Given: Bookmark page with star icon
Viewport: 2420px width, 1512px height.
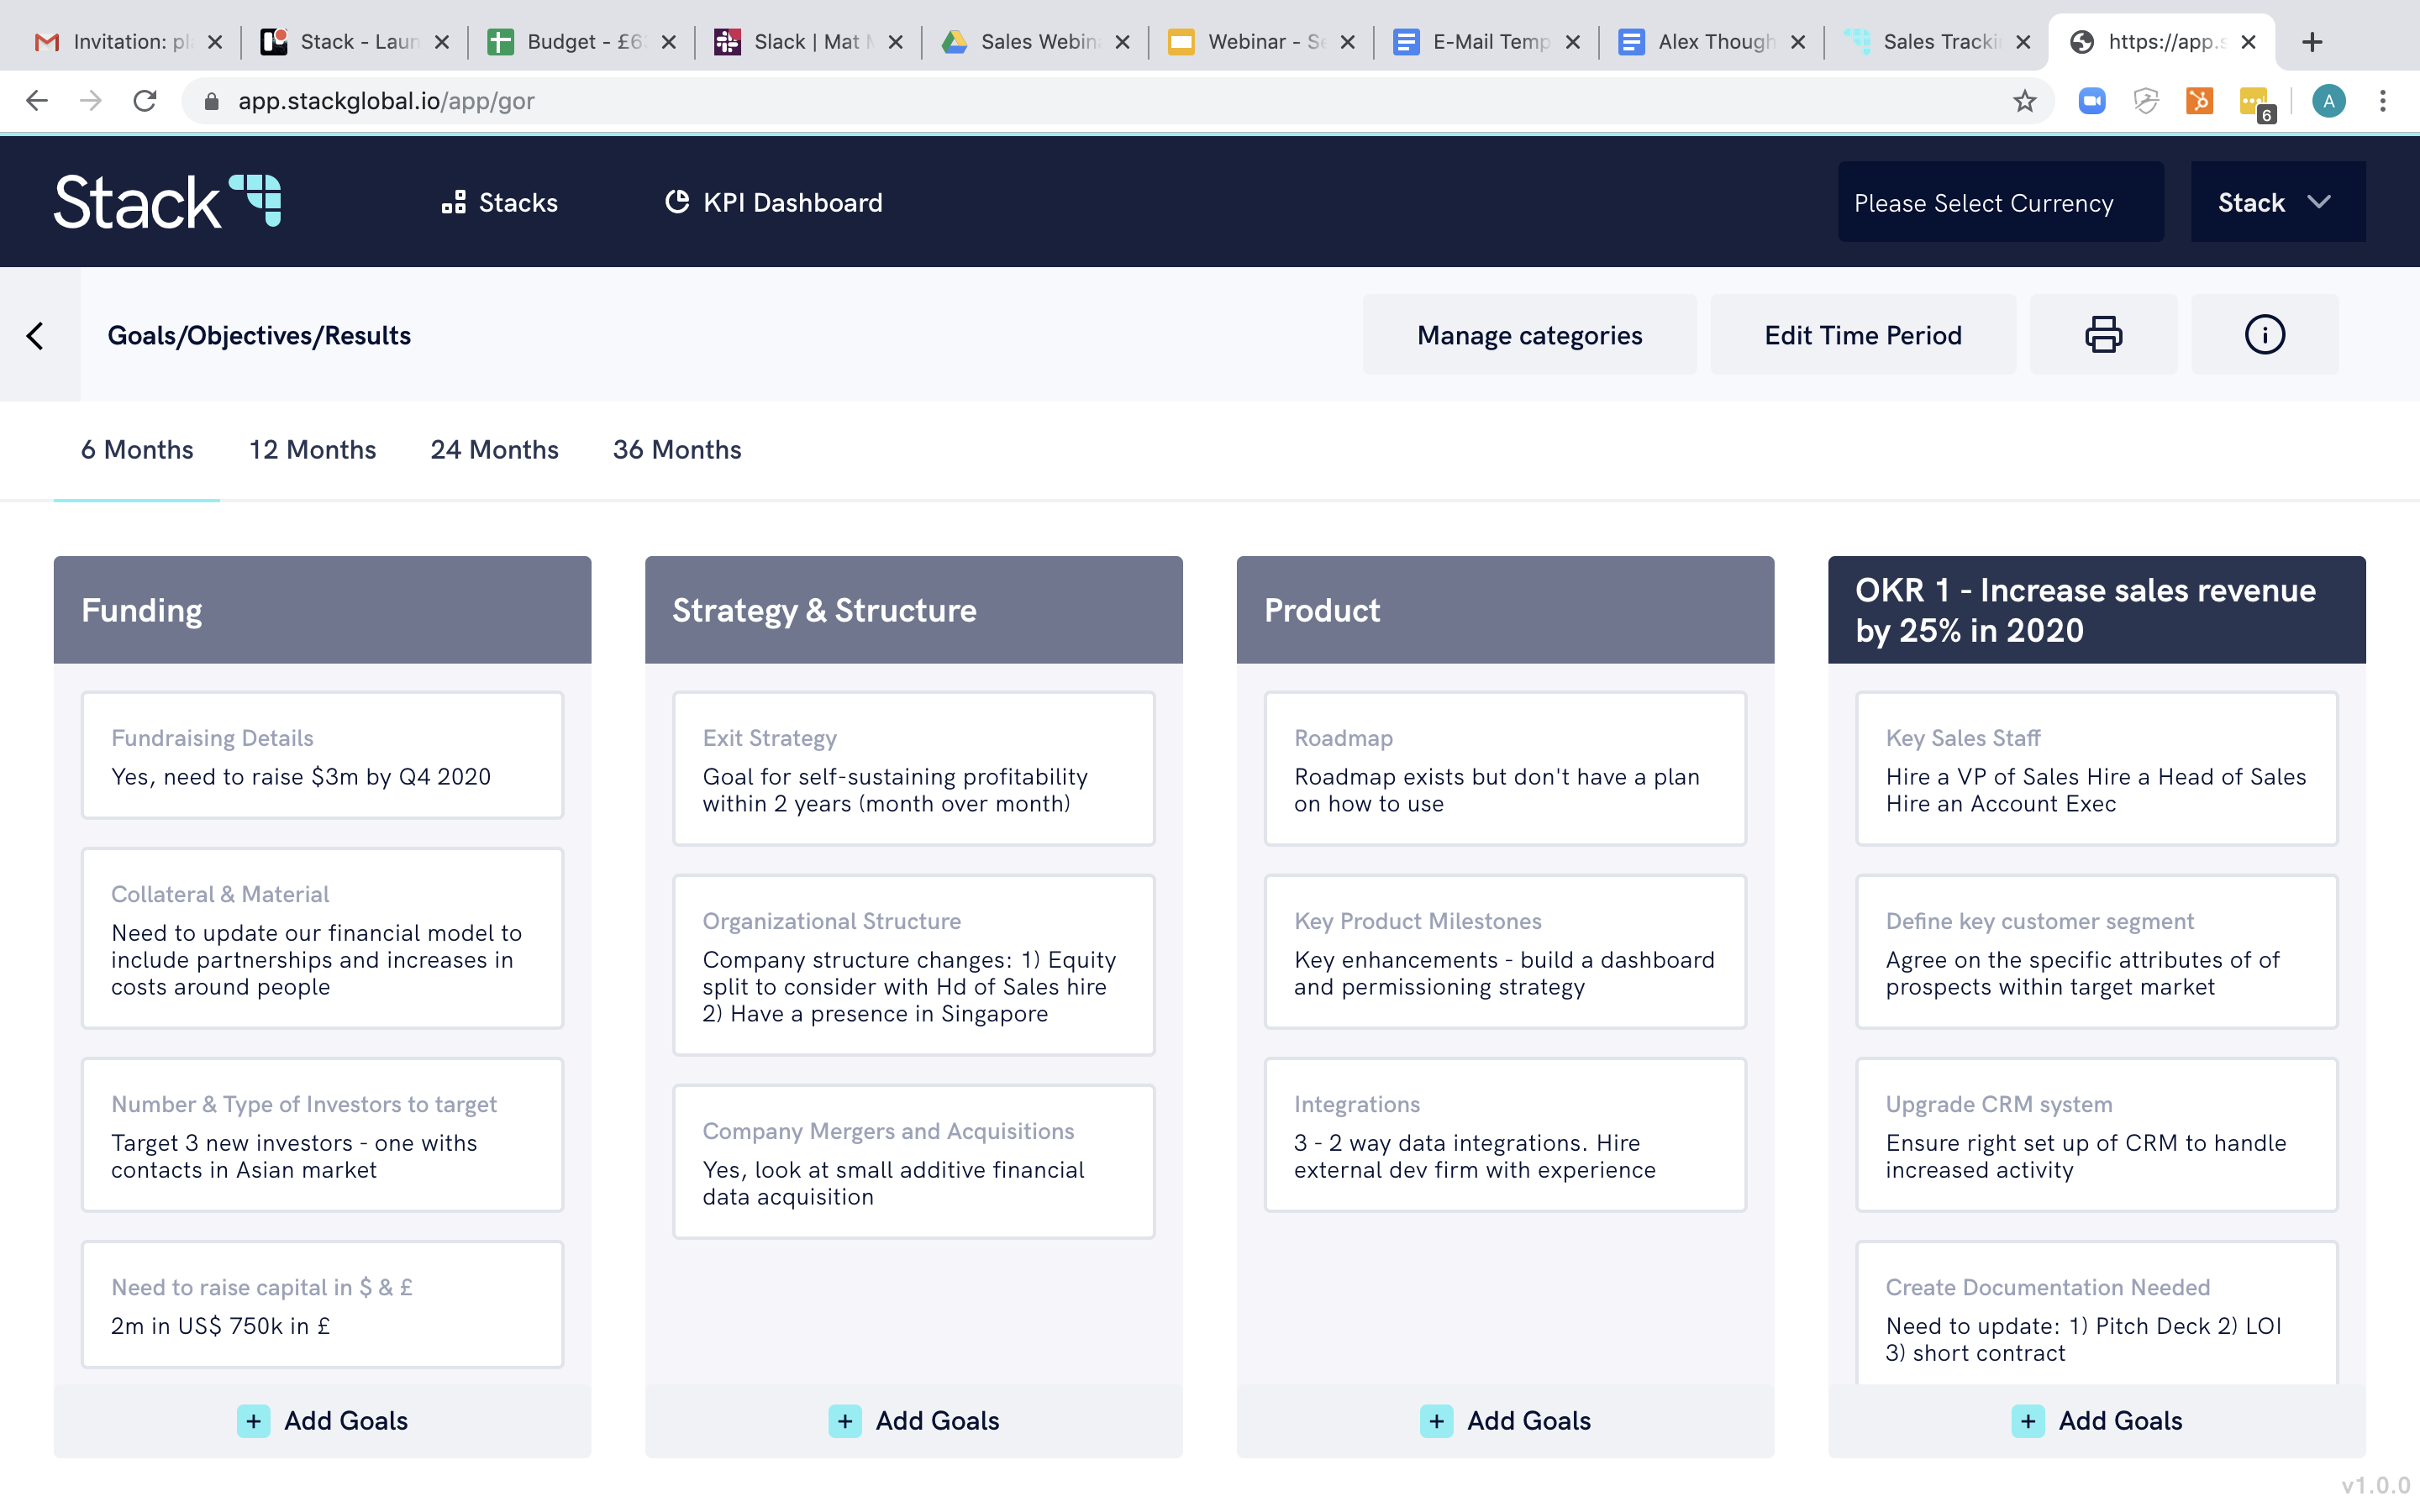Looking at the screenshot, I should 2024,101.
